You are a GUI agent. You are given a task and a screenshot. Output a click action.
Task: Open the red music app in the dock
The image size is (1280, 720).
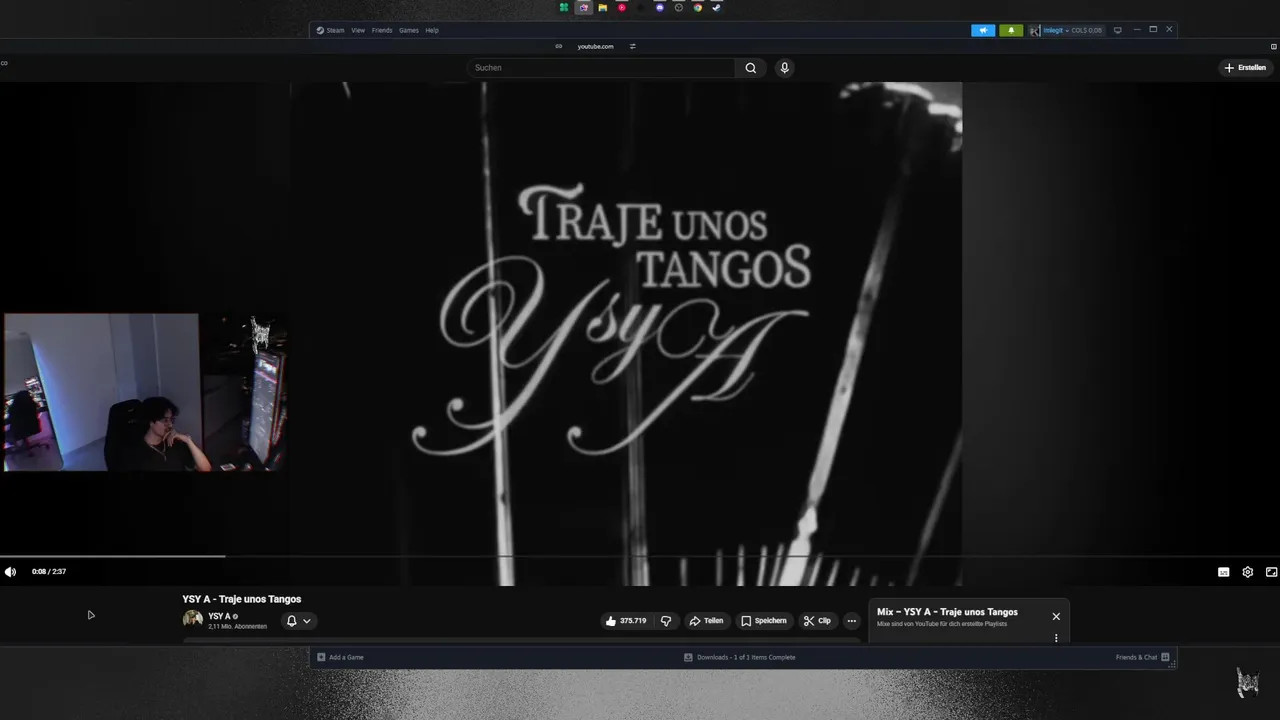point(621,7)
